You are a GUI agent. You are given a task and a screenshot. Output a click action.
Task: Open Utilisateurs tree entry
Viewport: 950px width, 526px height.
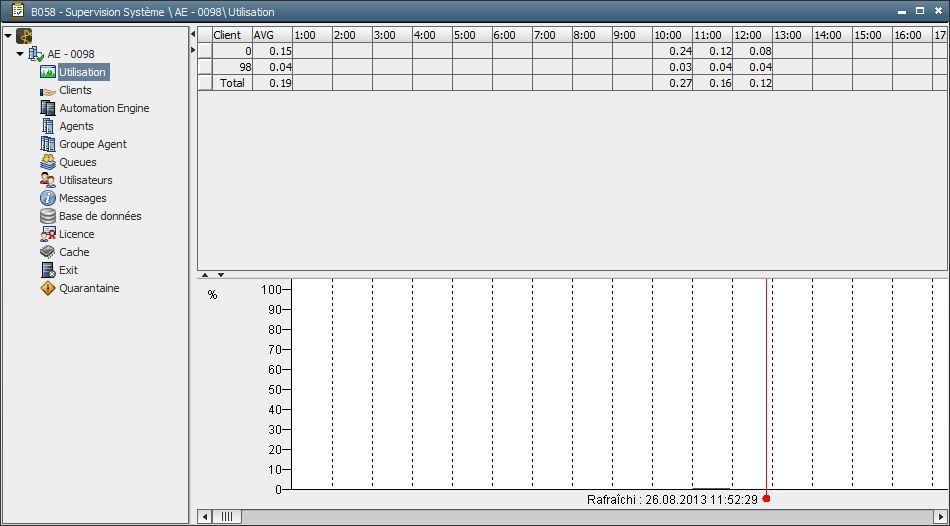[85, 180]
